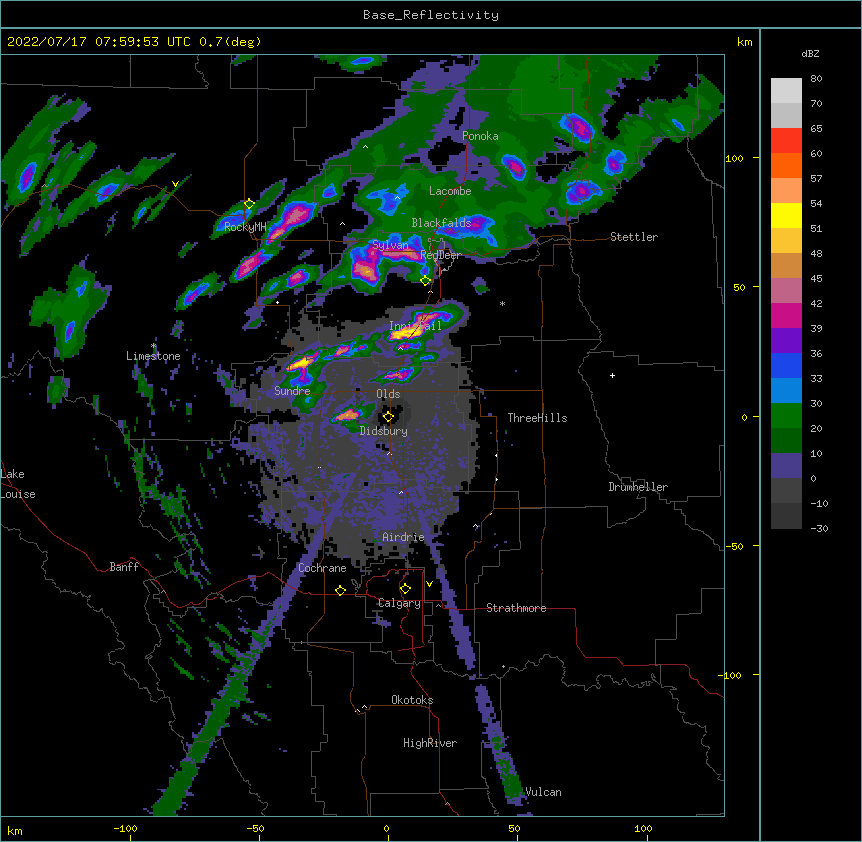Click the Lake Louise label at left edge
Viewport: 862px width, 842px height.
[18, 484]
